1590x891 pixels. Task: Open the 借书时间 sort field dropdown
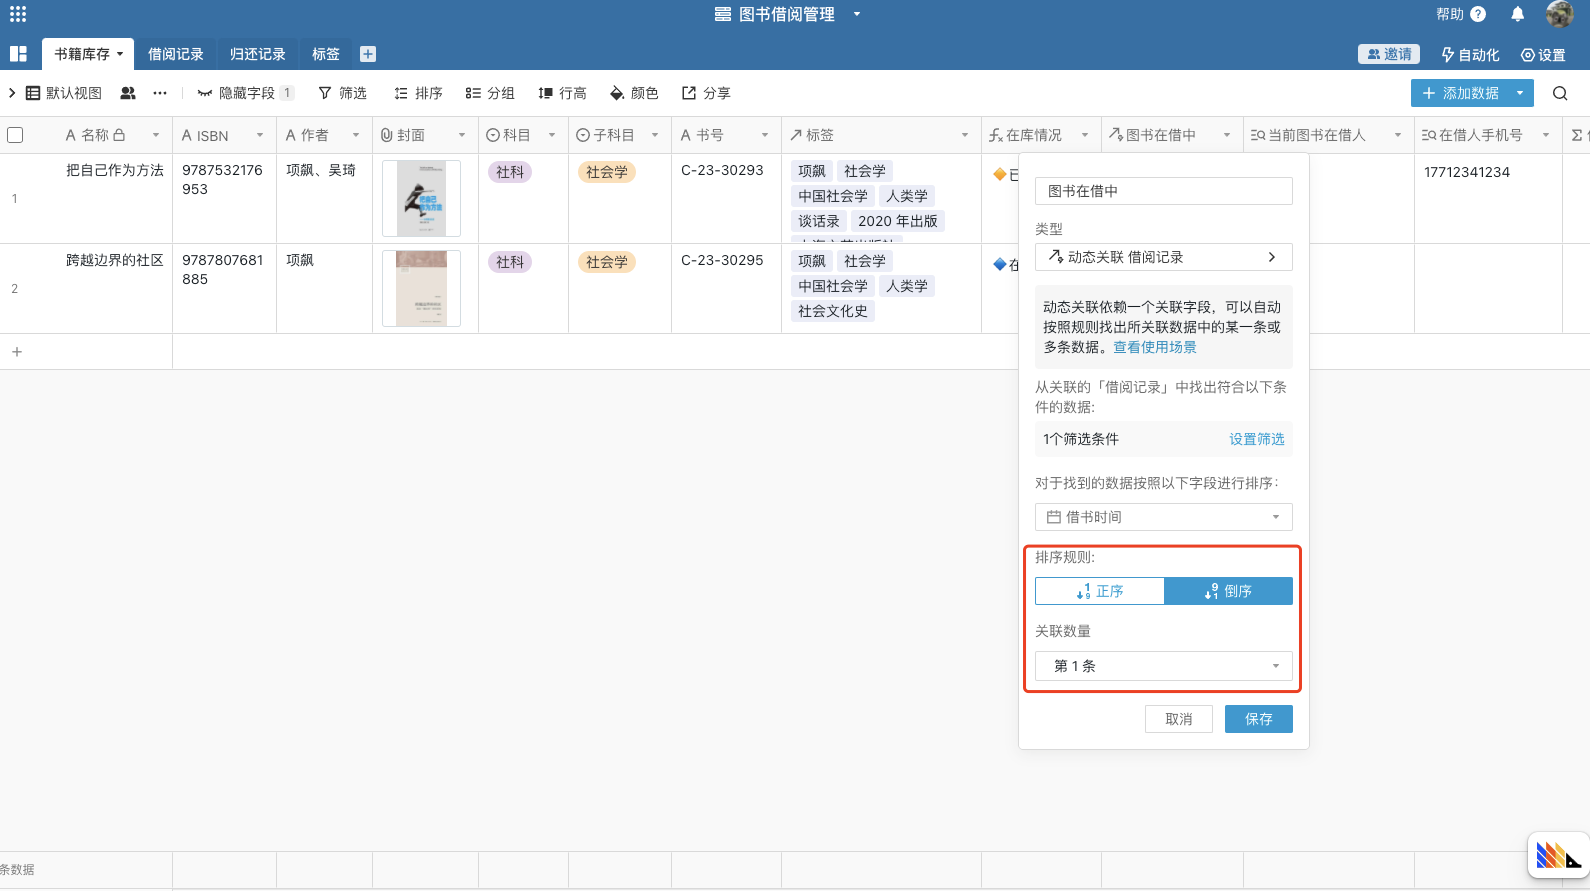pos(1164,517)
